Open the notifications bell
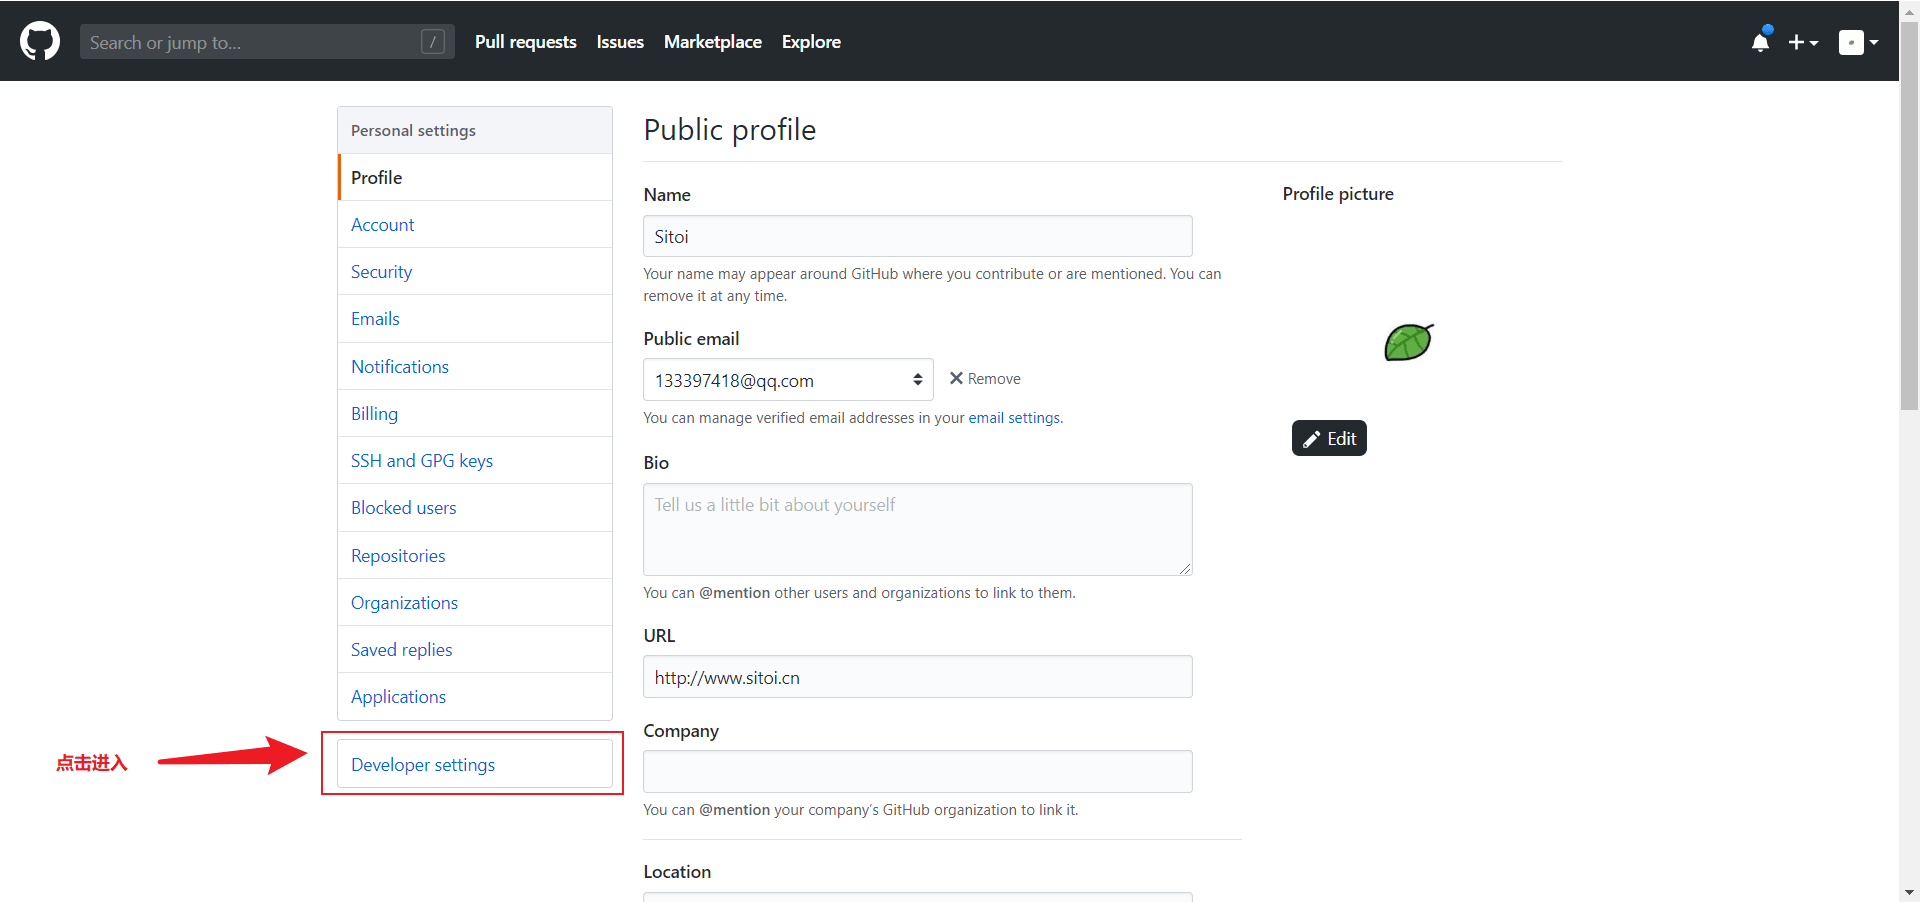 [x=1760, y=42]
